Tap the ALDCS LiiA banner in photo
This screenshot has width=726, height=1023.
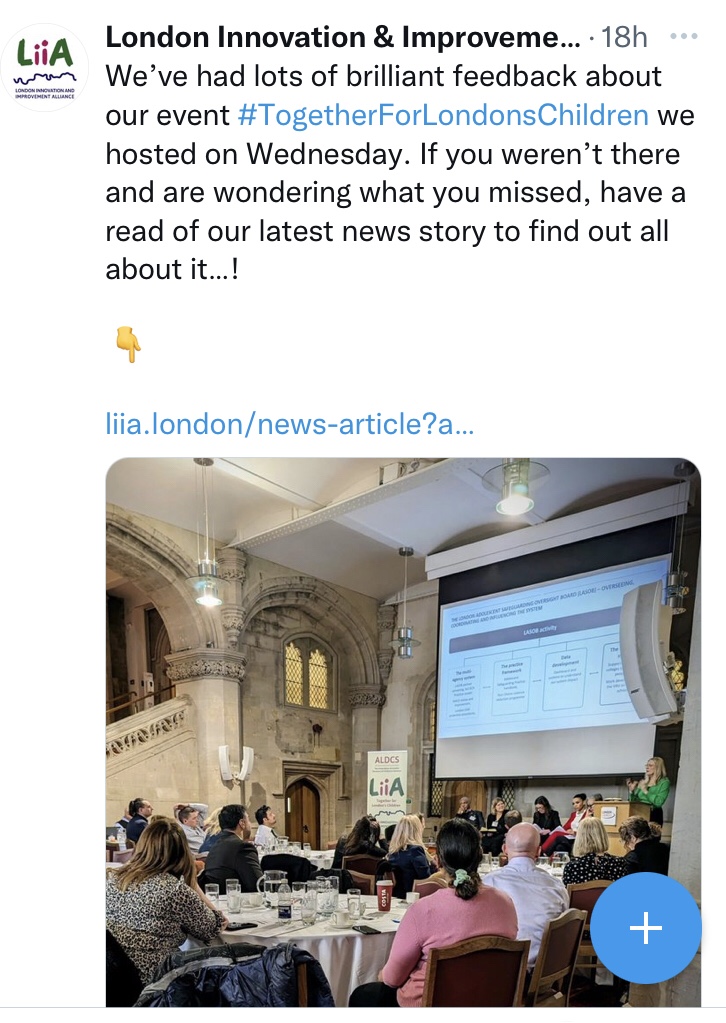tap(387, 786)
